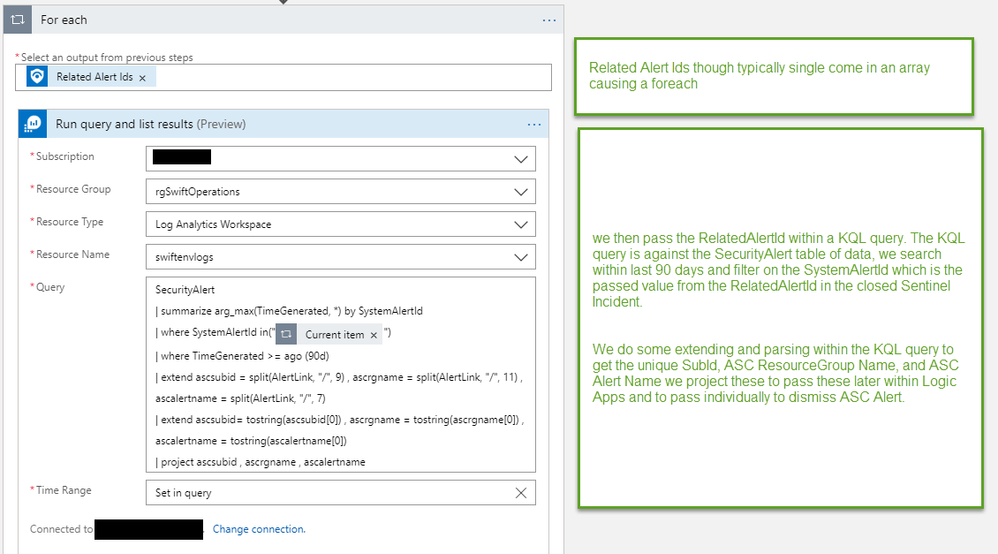Click in the Query text box on SecurityAlert
This screenshot has height=554, width=998.
185,290
